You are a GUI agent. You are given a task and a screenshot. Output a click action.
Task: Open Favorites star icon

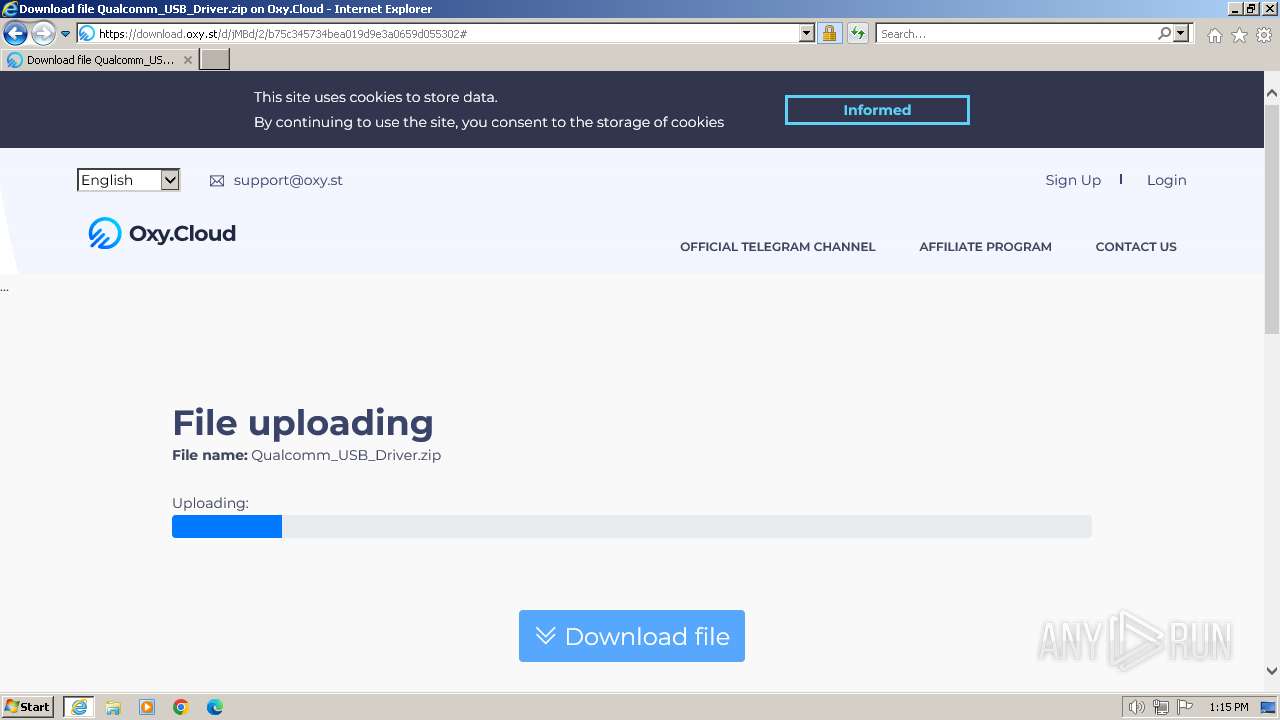(x=1239, y=35)
